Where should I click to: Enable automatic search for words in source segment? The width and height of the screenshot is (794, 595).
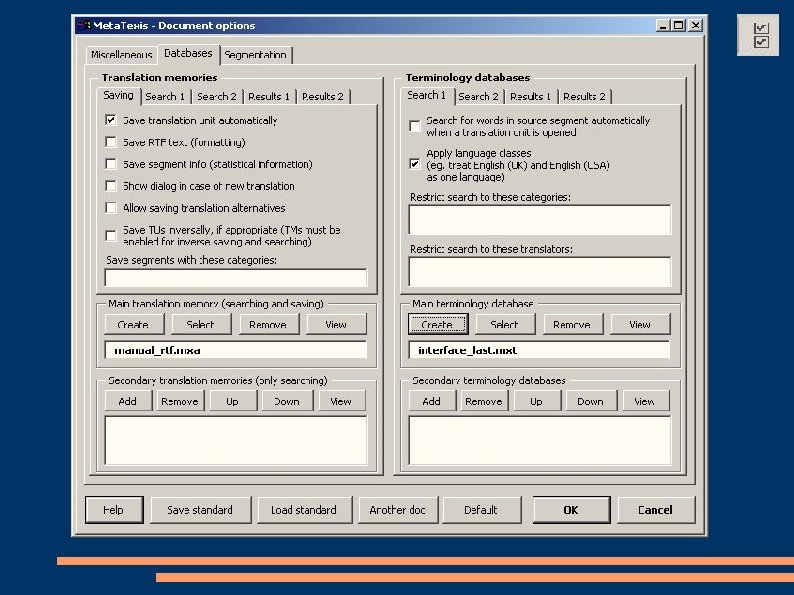[x=414, y=126]
